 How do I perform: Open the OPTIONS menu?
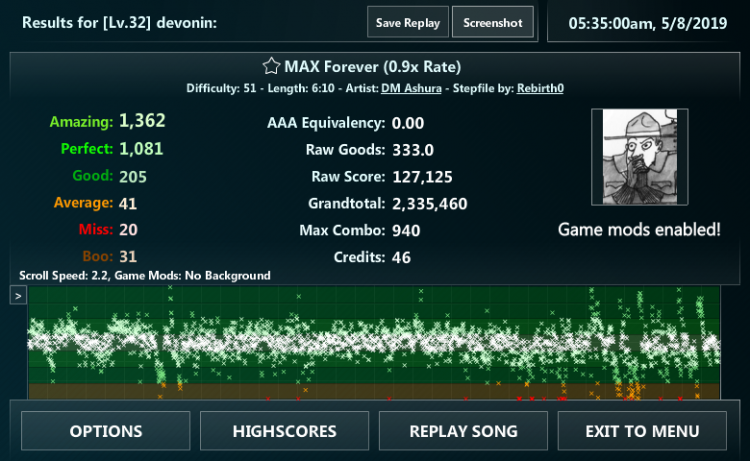(106, 431)
